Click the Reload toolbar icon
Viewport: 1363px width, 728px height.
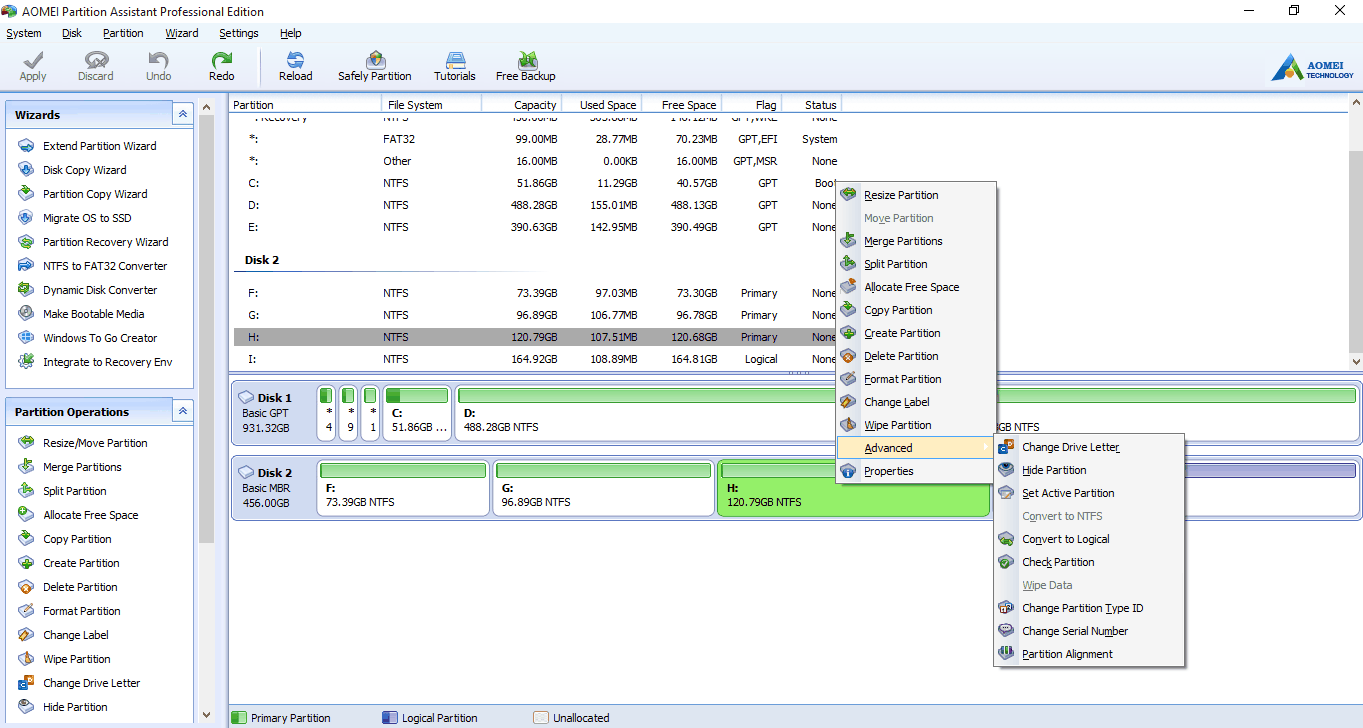pos(295,66)
